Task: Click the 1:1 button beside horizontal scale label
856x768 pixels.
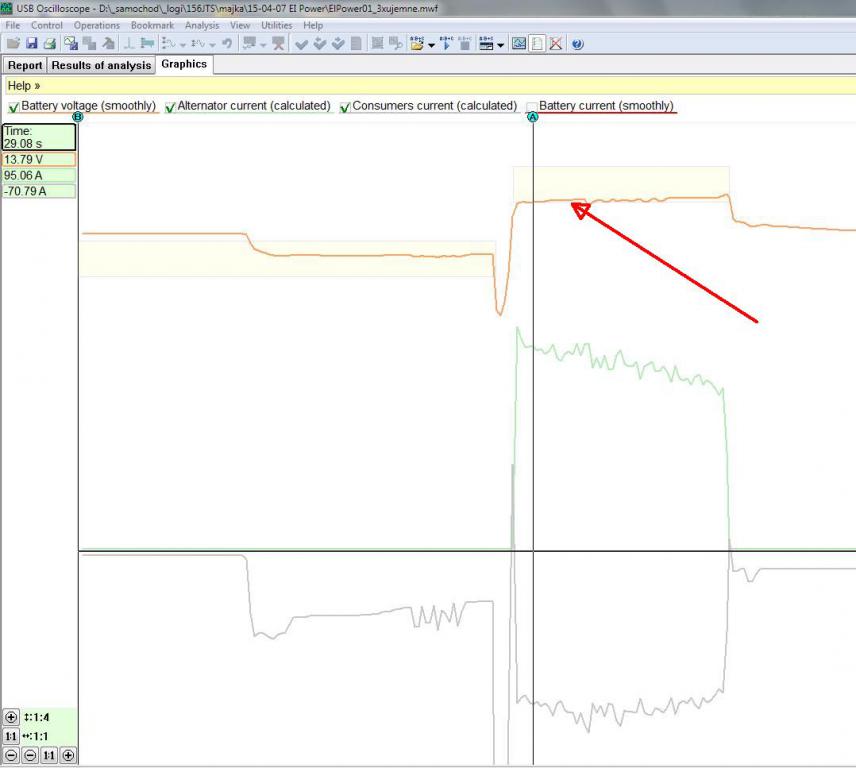Action: 11,736
